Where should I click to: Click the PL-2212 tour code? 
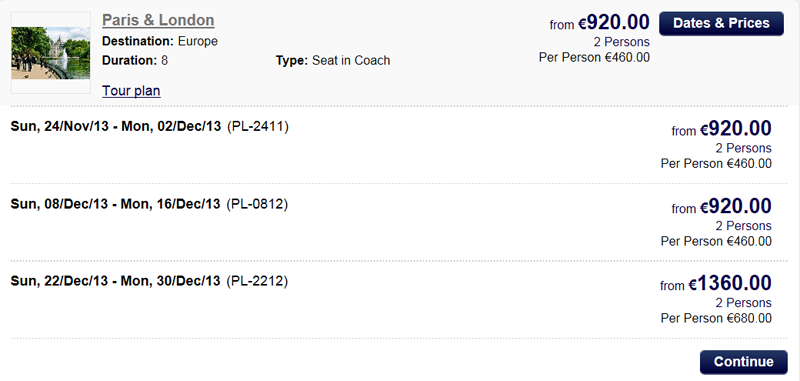coord(258,281)
